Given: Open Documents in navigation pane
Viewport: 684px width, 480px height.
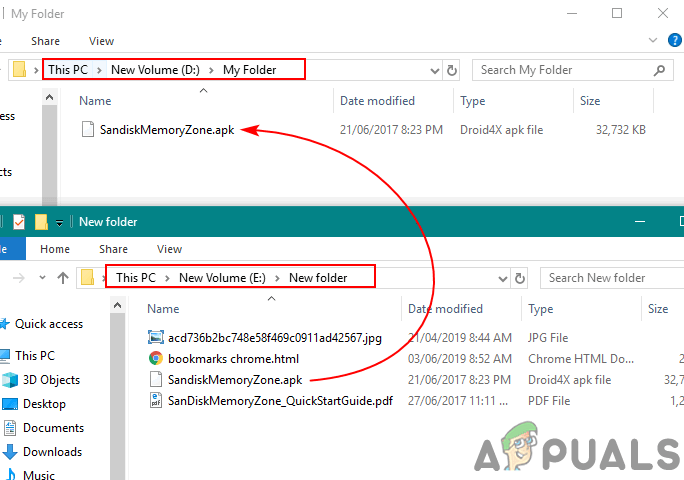Looking at the screenshot, I should click(x=53, y=428).
